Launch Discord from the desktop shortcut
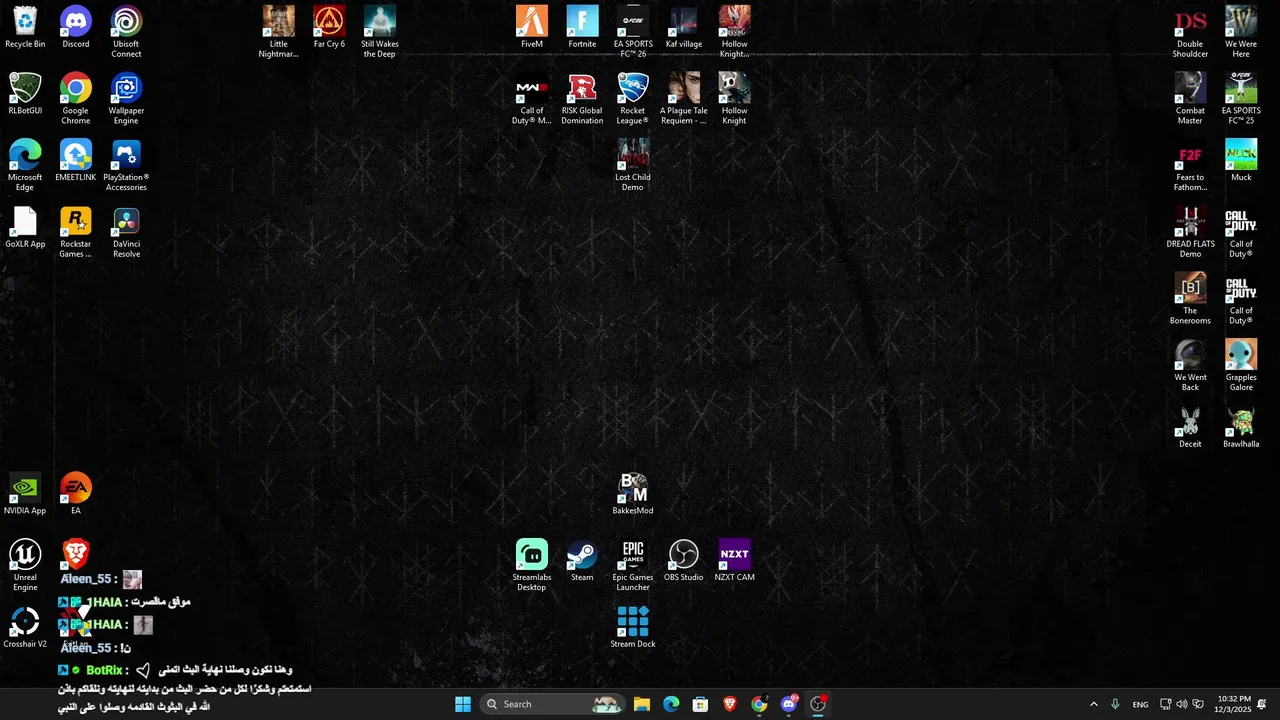1280x720 pixels. [76, 28]
